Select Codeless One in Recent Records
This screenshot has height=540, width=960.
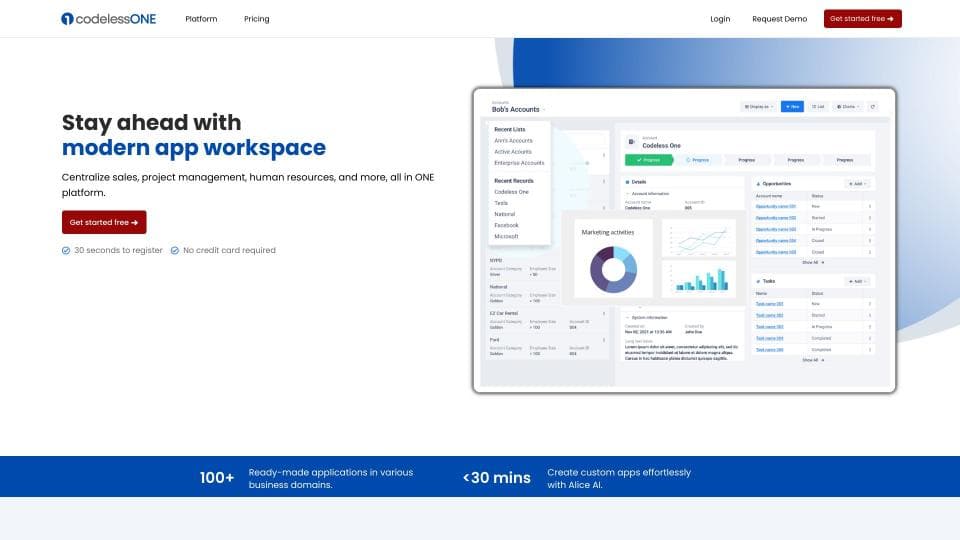[511, 192]
